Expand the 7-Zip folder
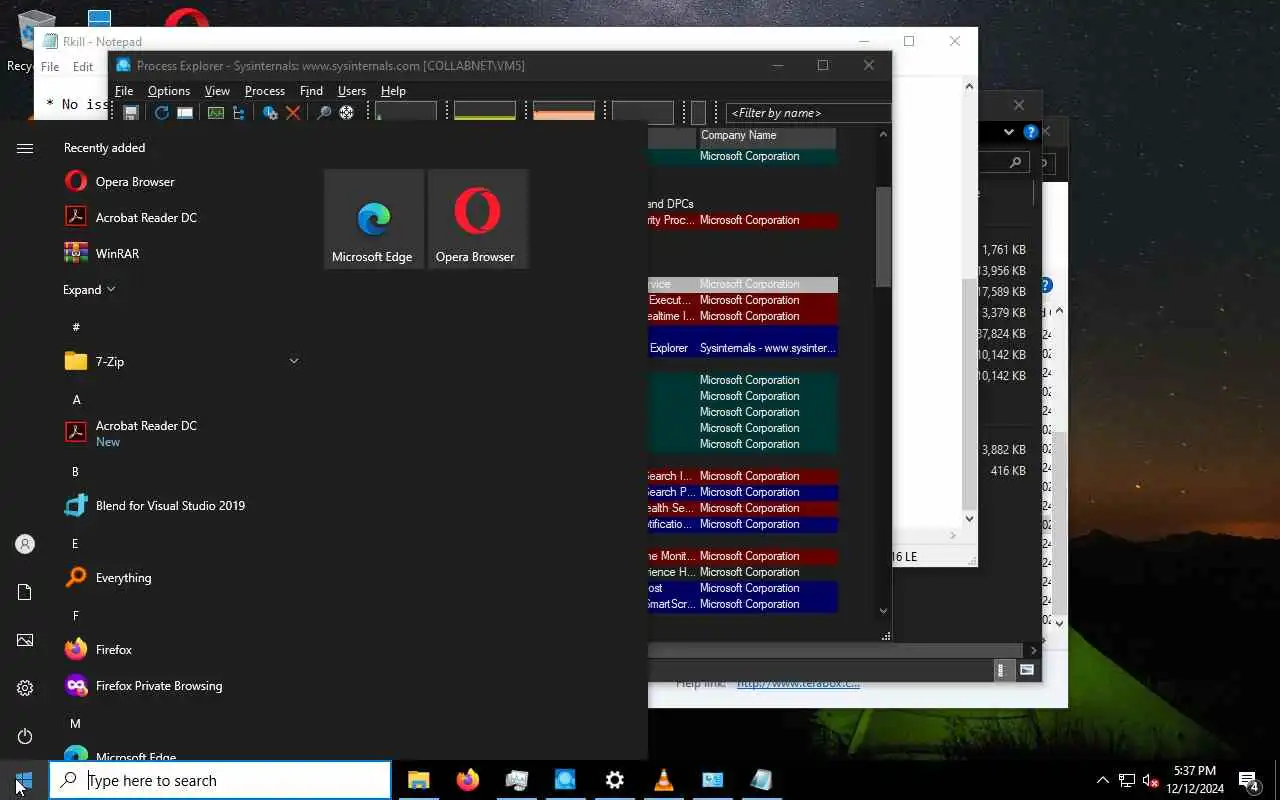The width and height of the screenshot is (1280, 800). pos(294,361)
